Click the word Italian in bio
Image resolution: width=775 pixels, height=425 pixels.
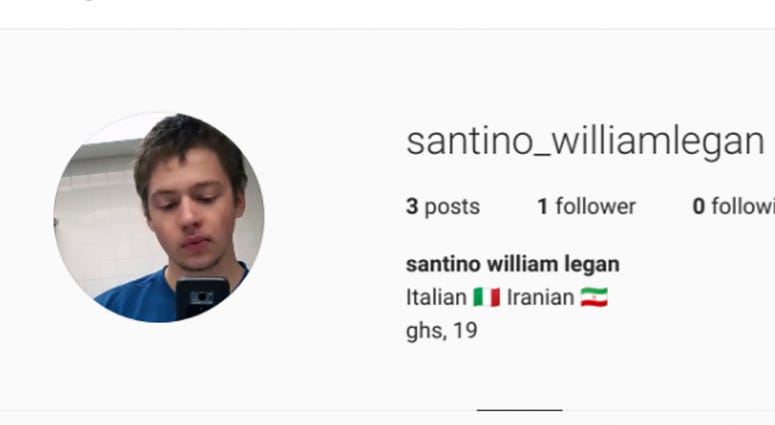pyautogui.click(x=436, y=298)
